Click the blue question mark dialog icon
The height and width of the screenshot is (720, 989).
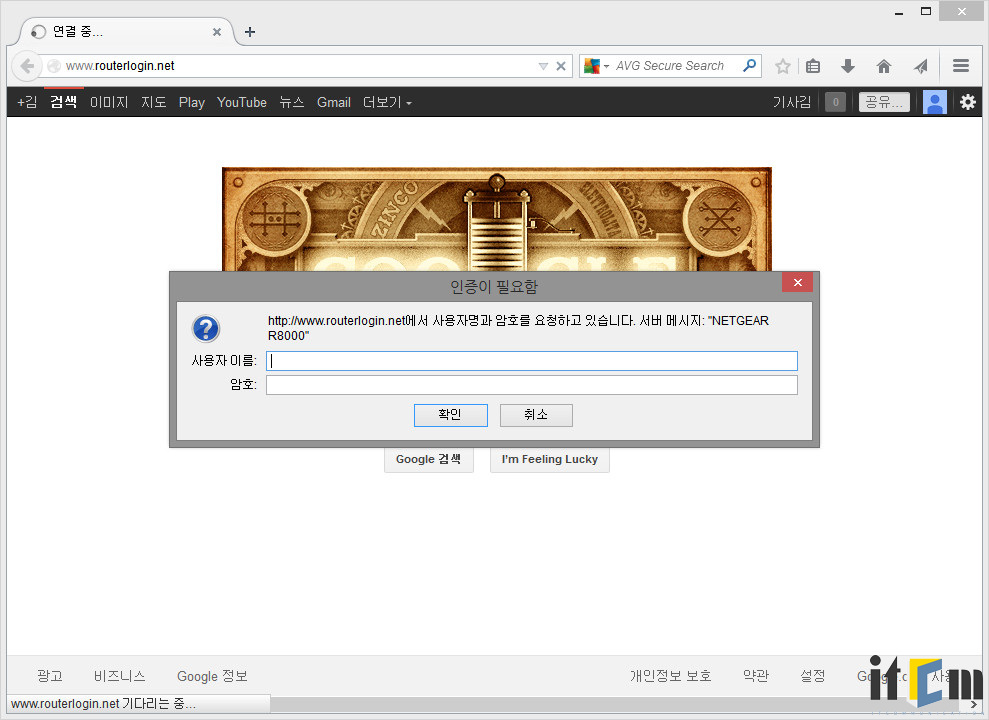(x=206, y=328)
